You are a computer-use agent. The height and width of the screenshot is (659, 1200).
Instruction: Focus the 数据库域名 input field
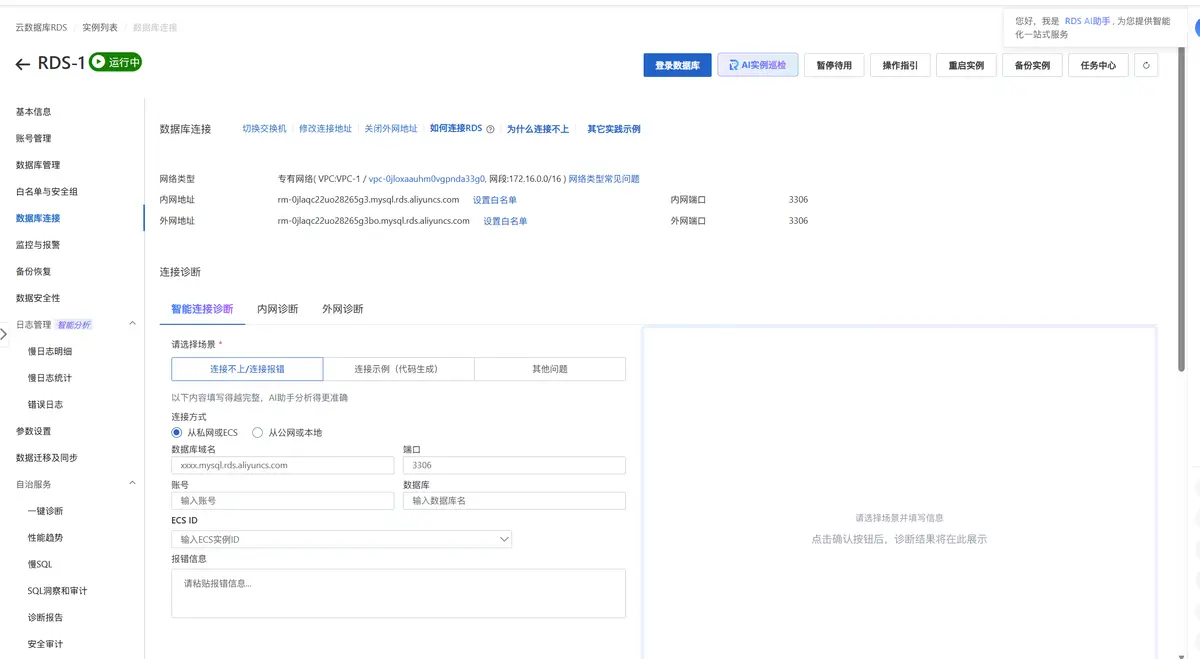[283, 465]
